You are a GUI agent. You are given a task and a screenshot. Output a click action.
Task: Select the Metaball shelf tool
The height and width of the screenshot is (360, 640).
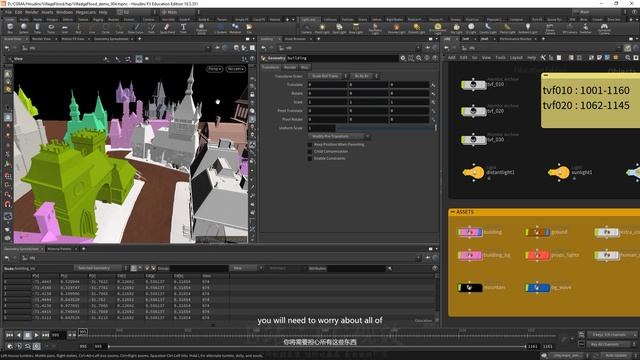pyautogui.click(x=235, y=28)
